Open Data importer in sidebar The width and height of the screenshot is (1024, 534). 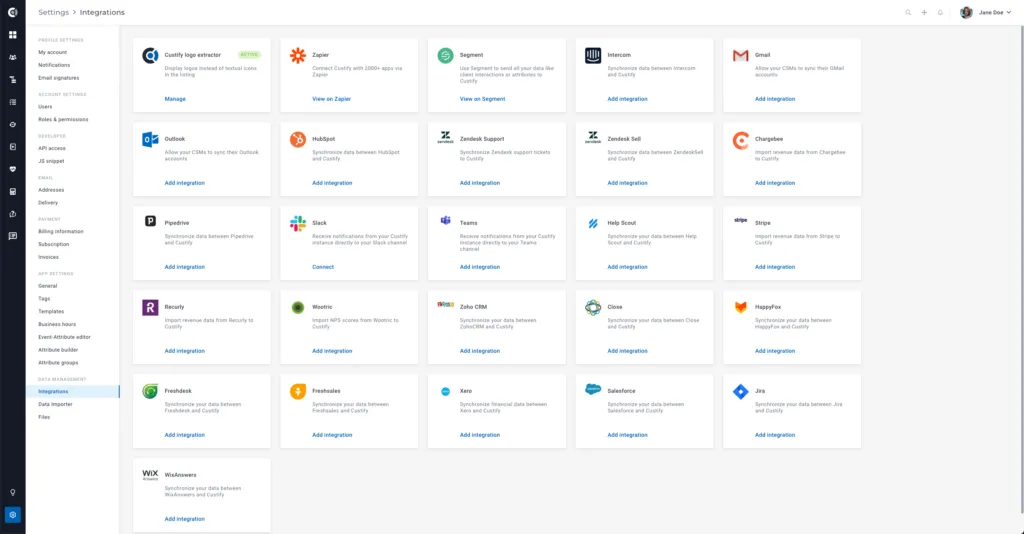(x=56, y=404)
